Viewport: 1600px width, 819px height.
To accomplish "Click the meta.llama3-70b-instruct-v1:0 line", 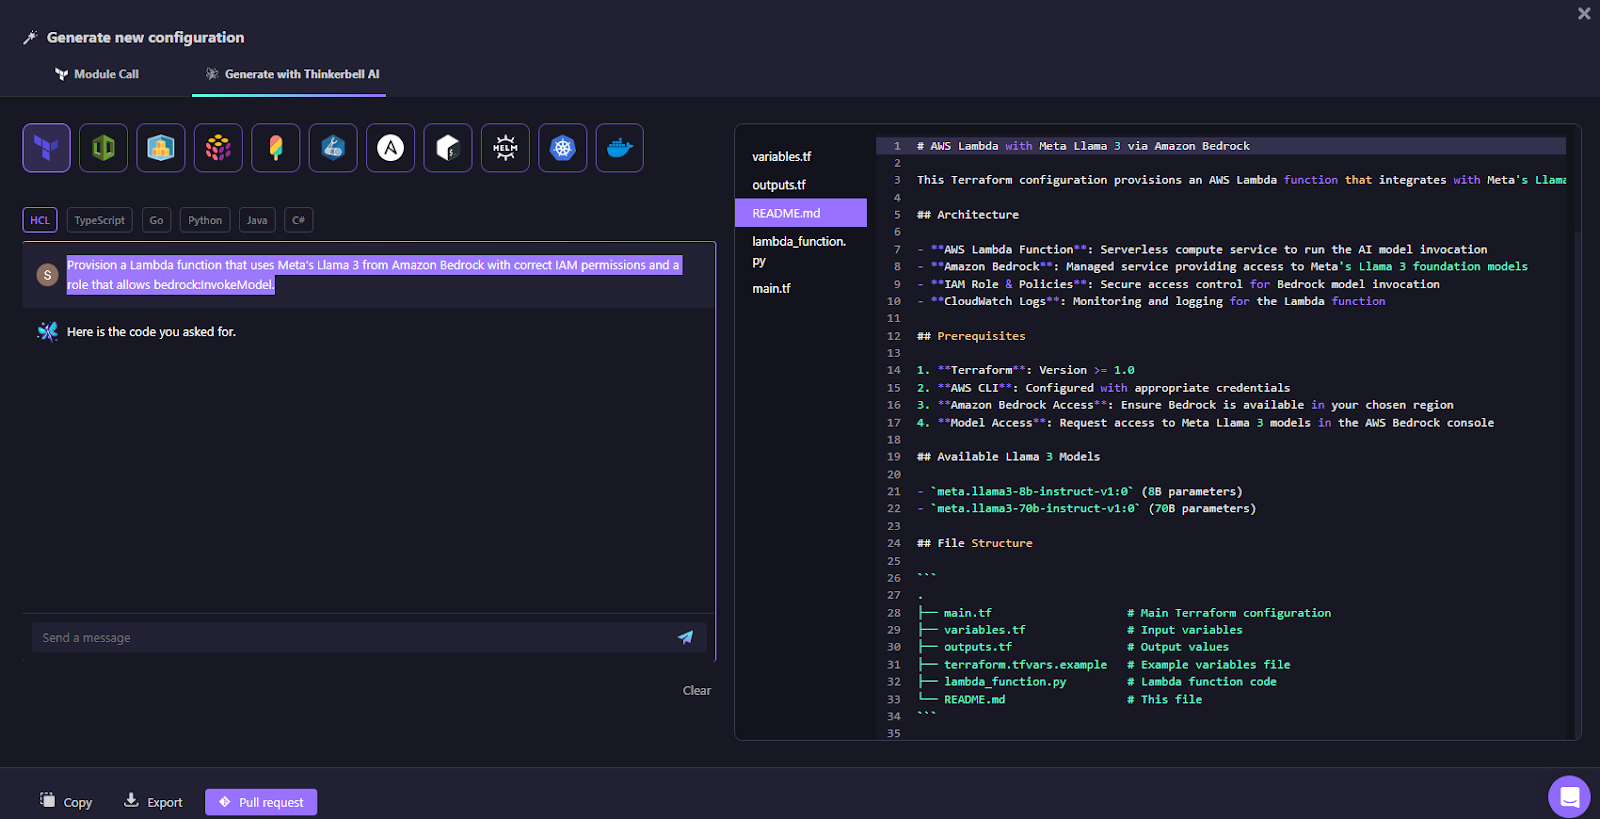I will click(x=1087, y=509).
